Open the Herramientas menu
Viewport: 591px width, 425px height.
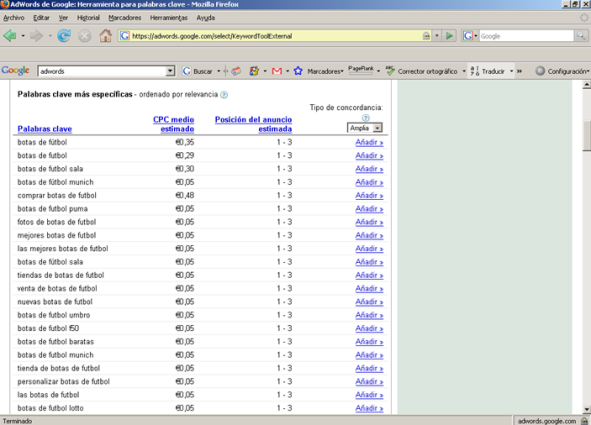168,18
